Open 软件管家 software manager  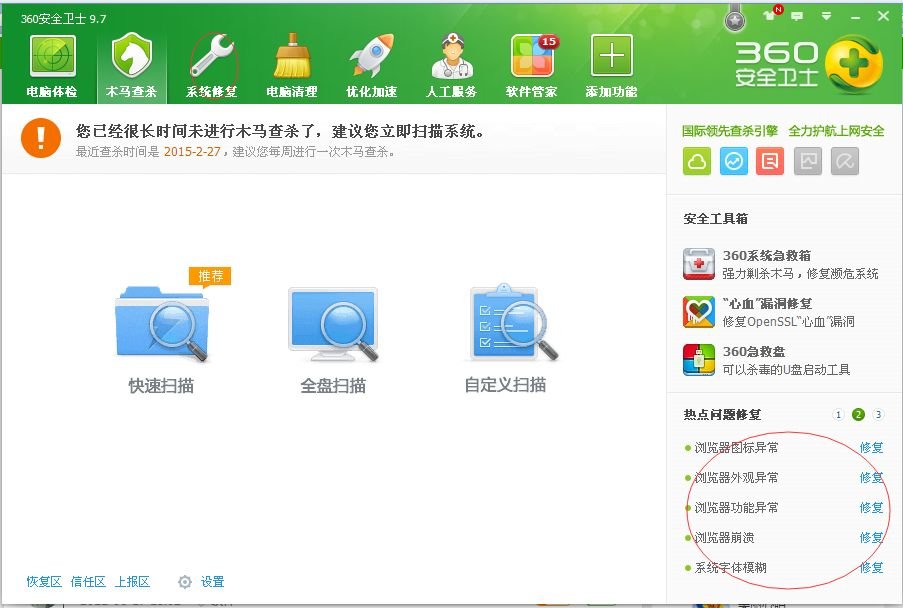pos(532,65)
